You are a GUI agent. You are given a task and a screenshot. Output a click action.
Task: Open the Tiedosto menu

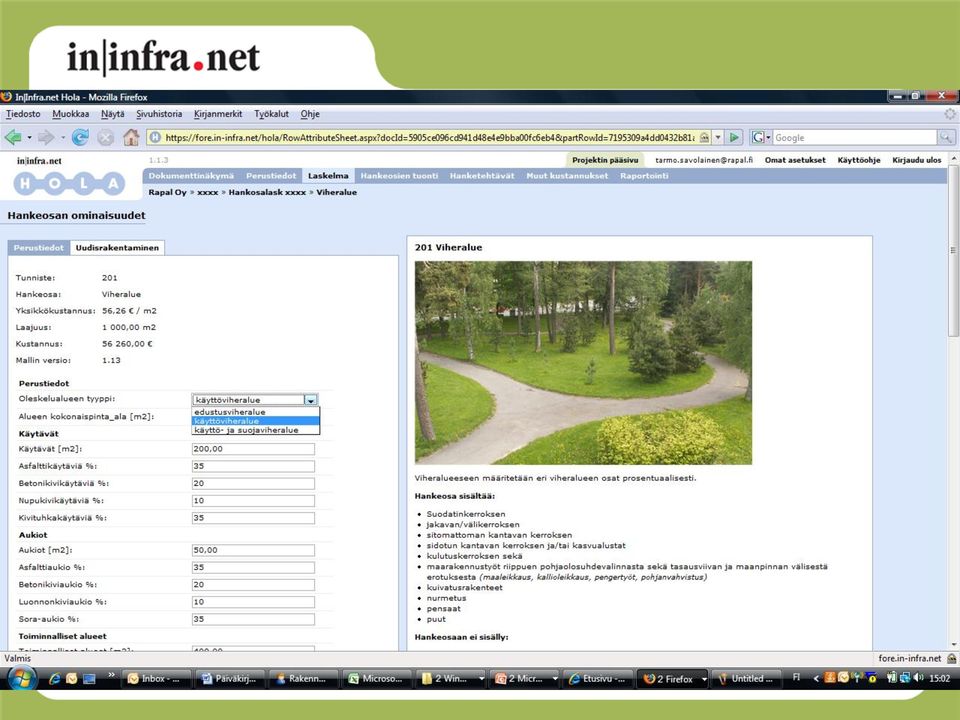coord(23,114)
